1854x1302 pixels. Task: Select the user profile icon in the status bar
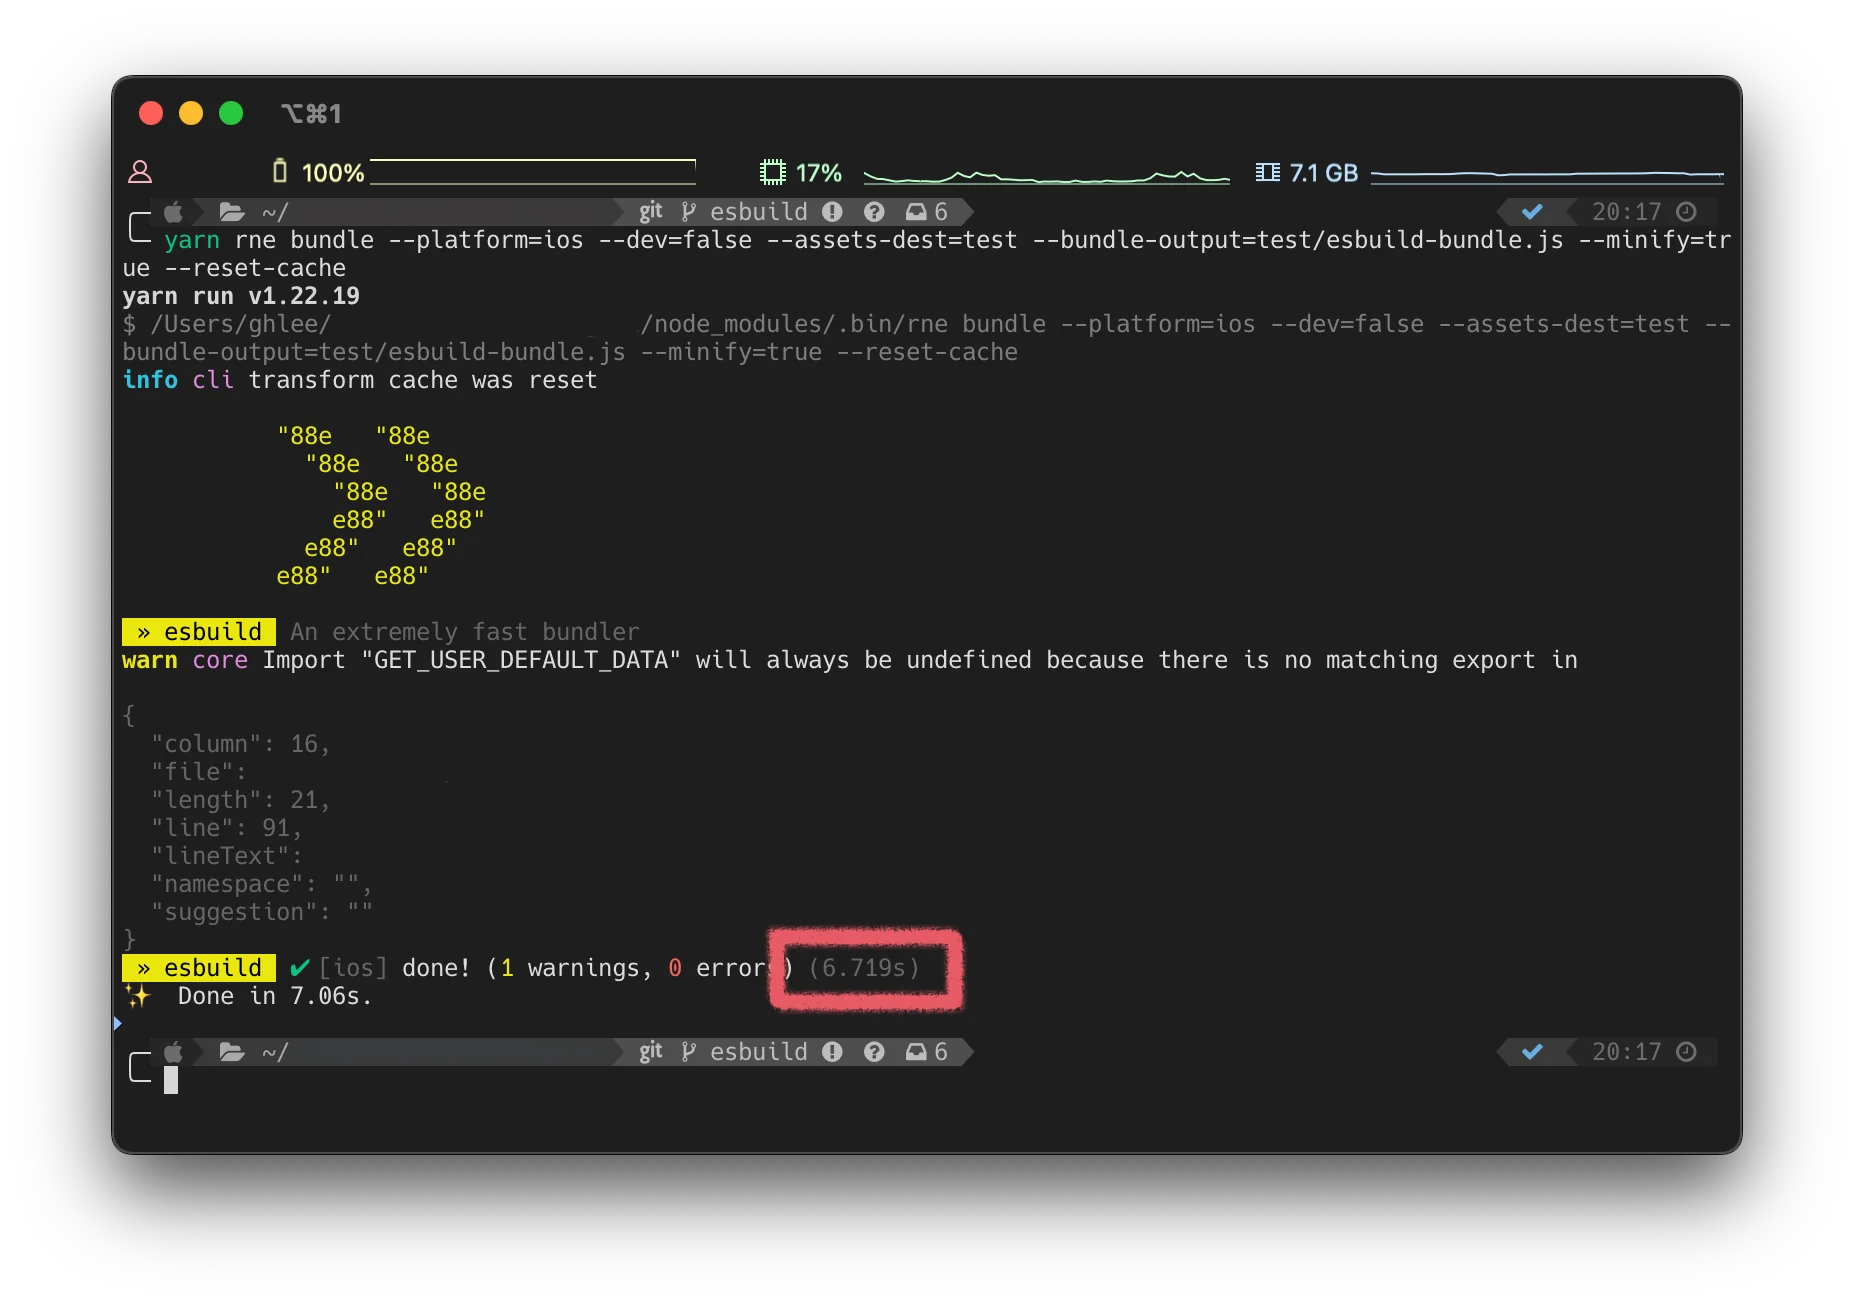pos(139,171)
